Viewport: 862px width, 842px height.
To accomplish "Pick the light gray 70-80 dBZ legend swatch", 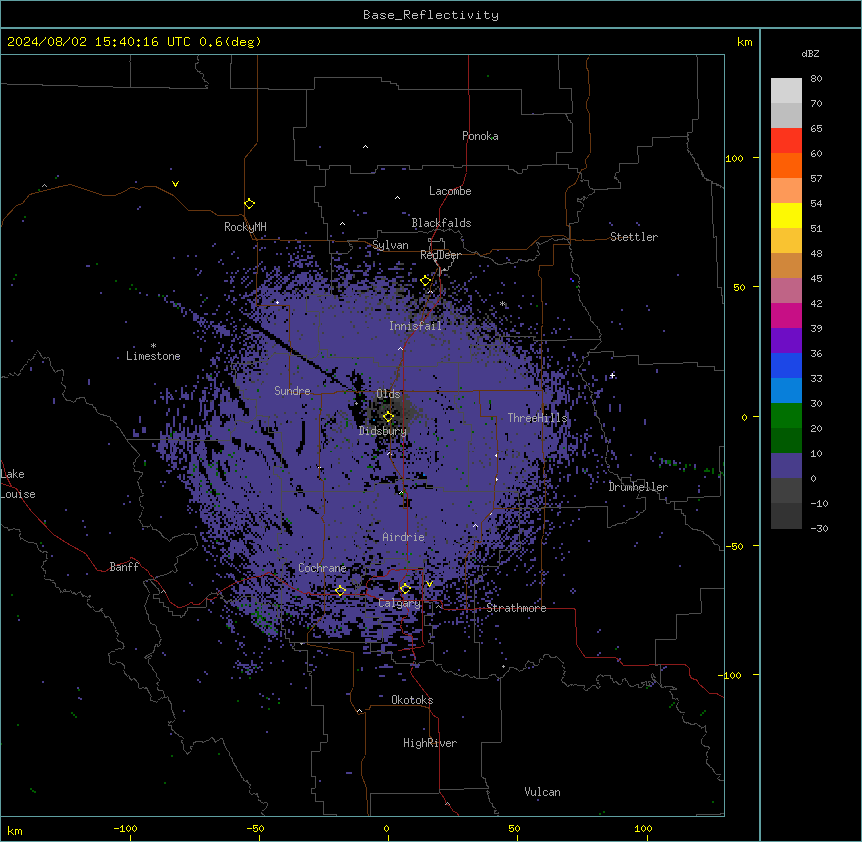I will click(x=786, y=91).
